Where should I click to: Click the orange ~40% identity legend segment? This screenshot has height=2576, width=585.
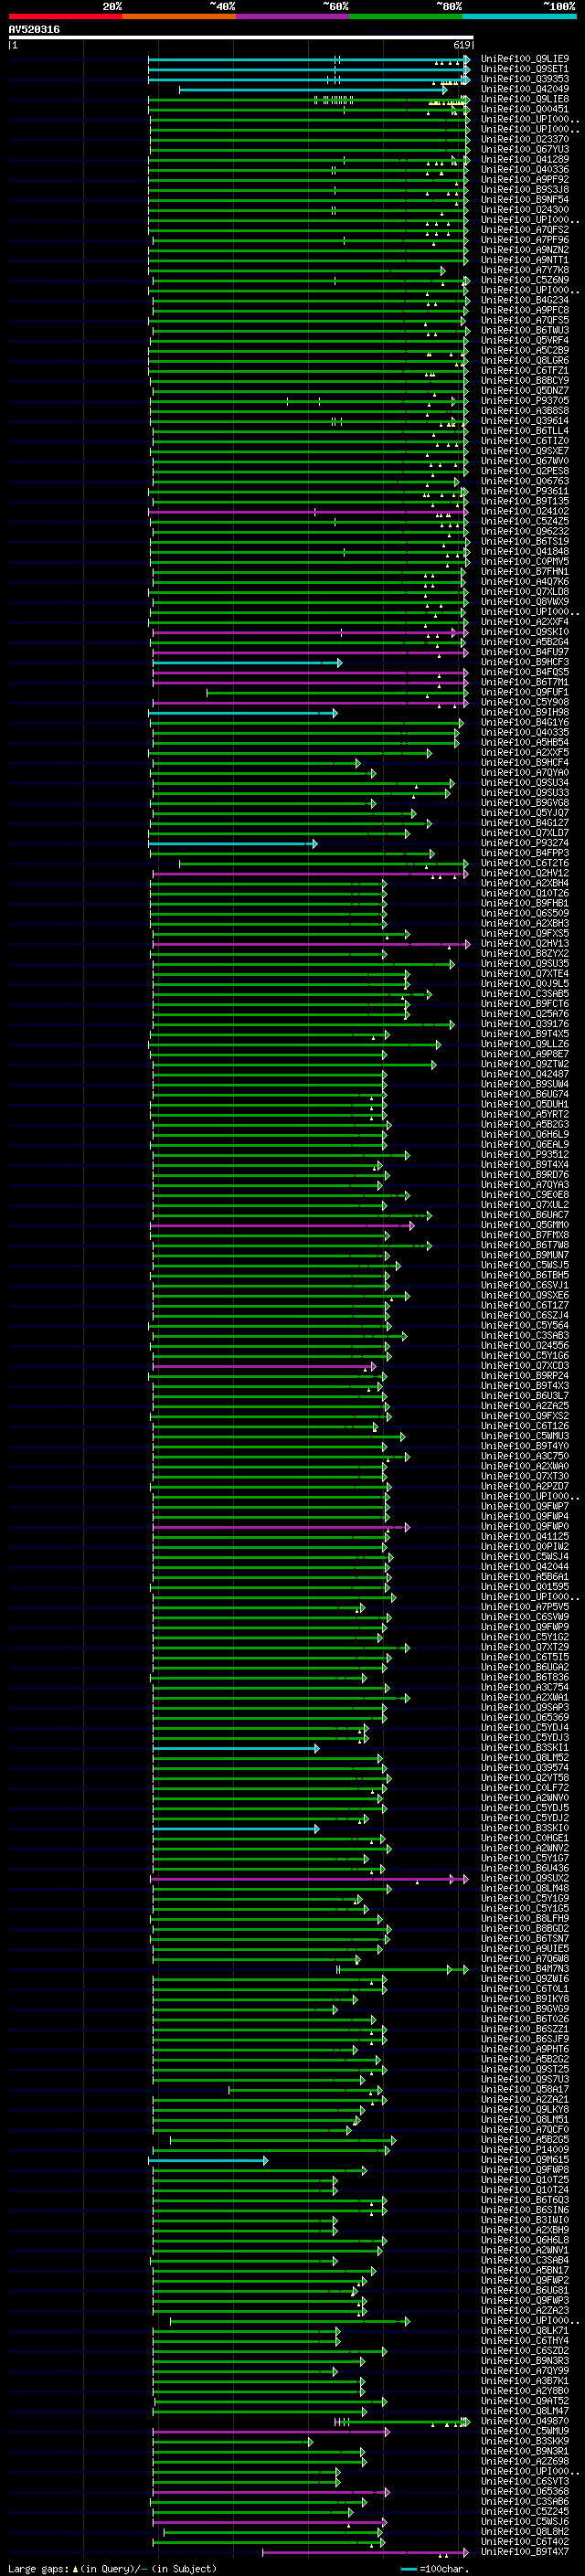coord(179,16)
